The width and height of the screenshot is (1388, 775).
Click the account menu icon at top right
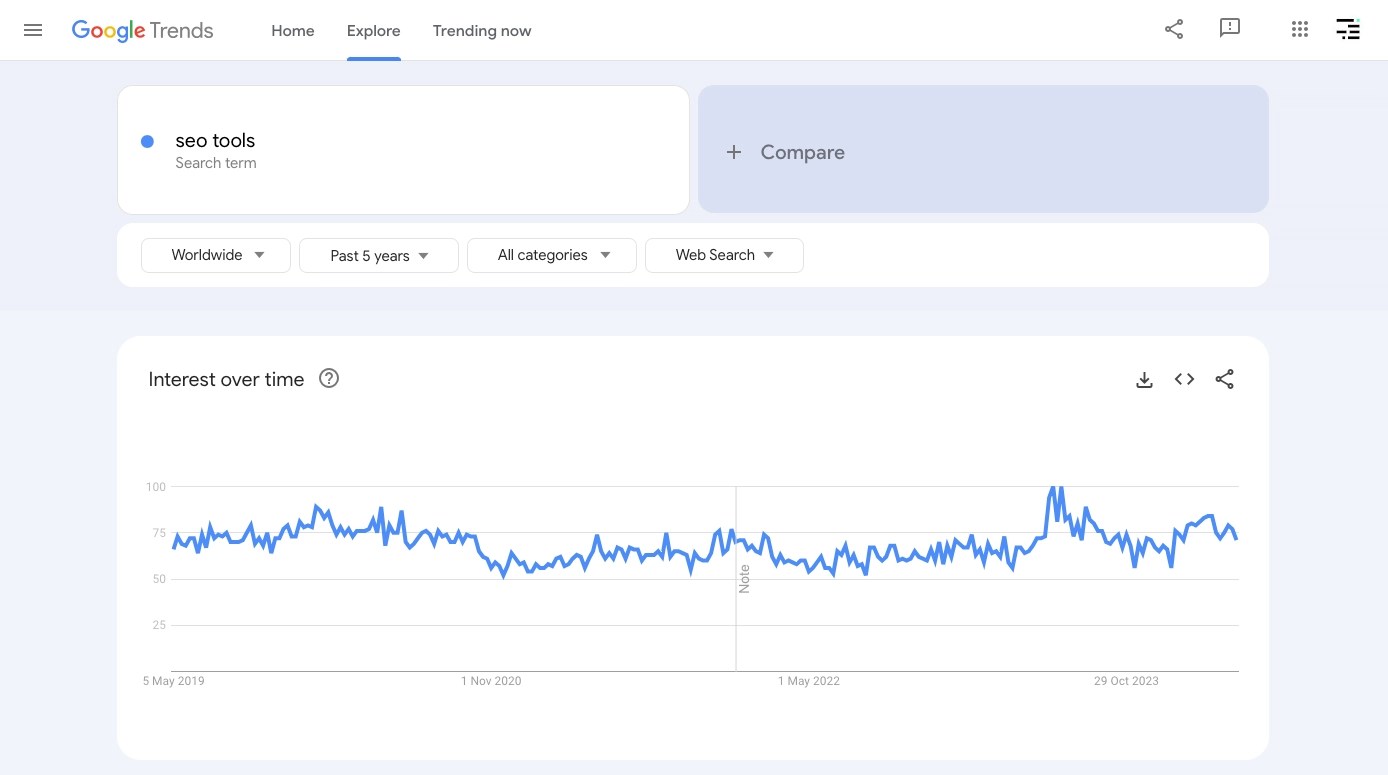(x=1348, y=30)
